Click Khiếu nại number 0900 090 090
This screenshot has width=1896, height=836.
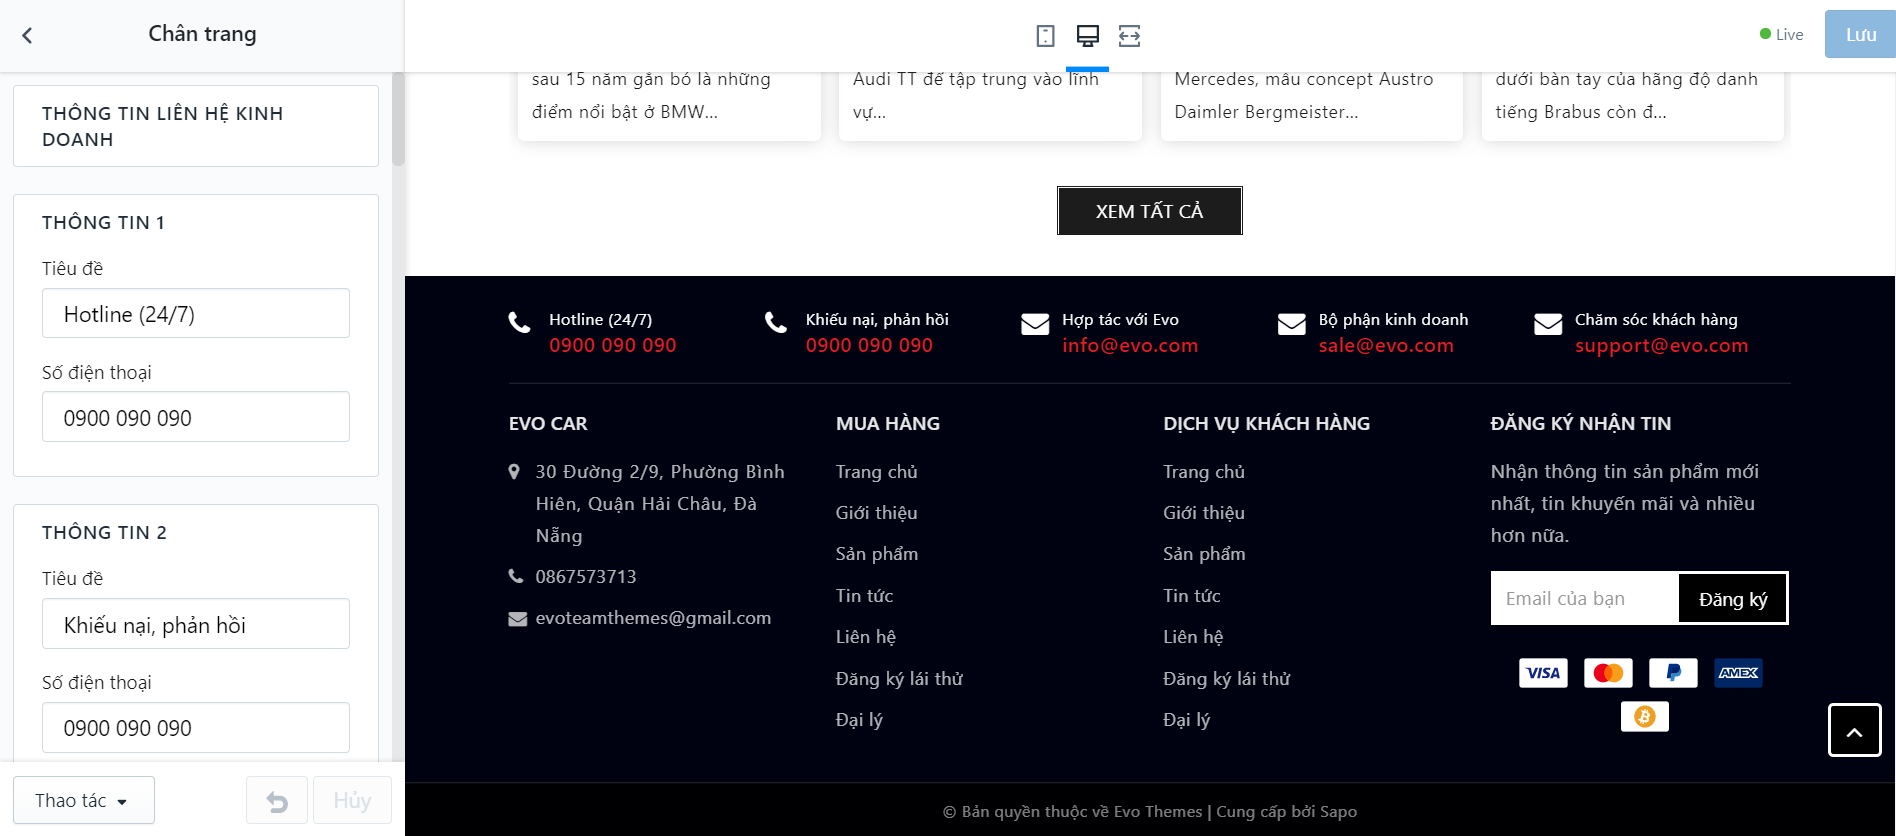(869, 345)
